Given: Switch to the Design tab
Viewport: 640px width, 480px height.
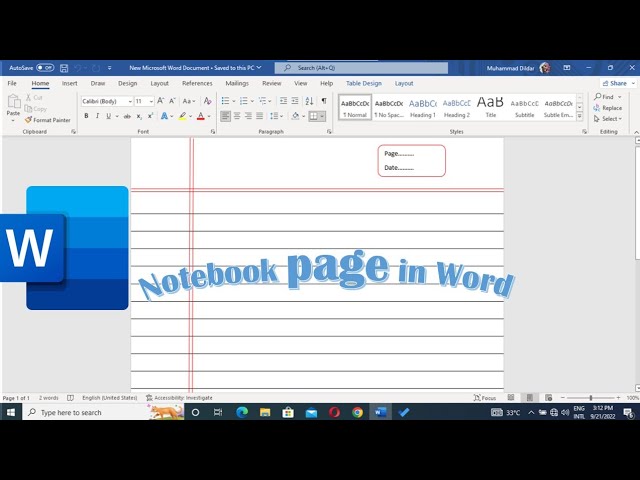Looking at the screenshot, I should point(128,83).
